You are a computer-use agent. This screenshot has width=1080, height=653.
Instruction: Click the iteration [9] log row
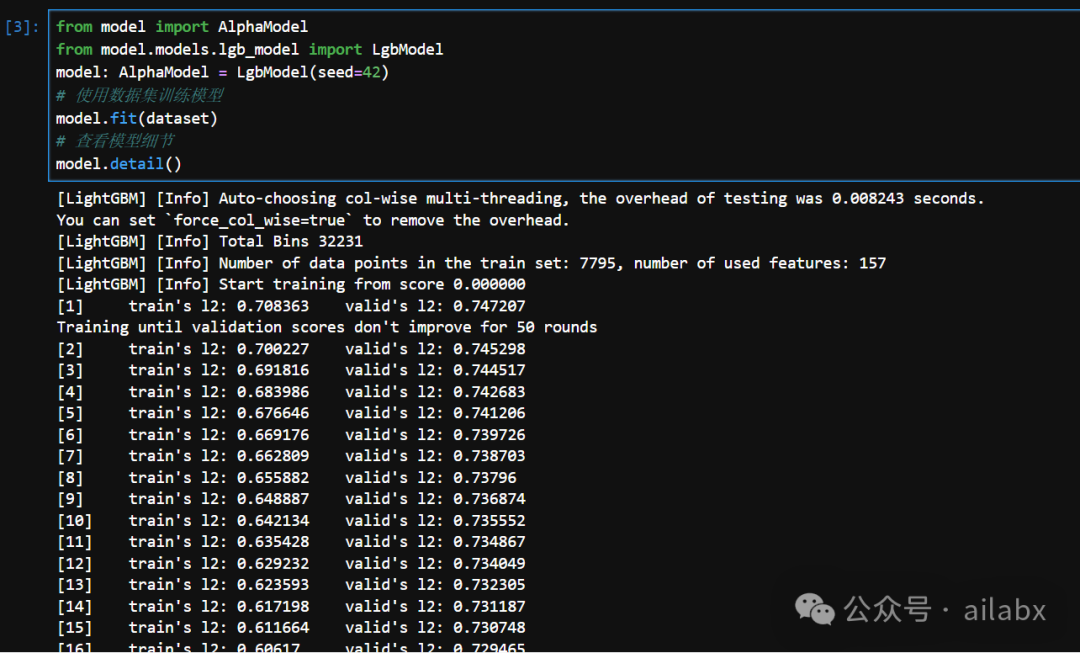click(291, 499)
